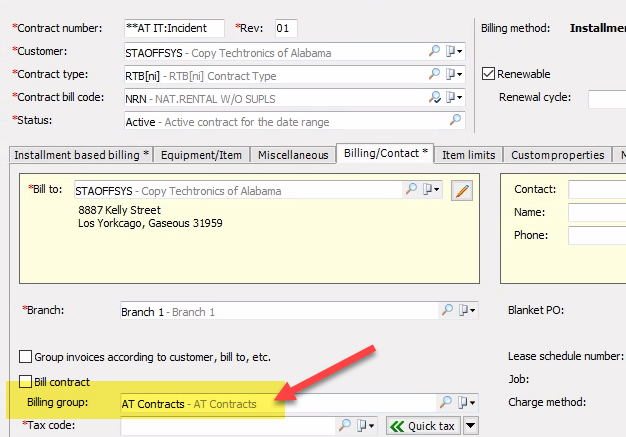Click the Phone input field
This screenshot has width=626, height=437.
coord(597,235)
